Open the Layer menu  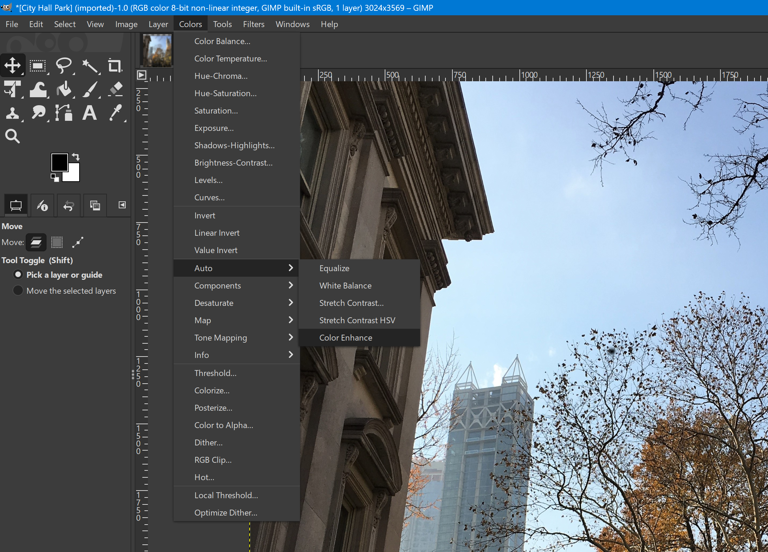158,24
